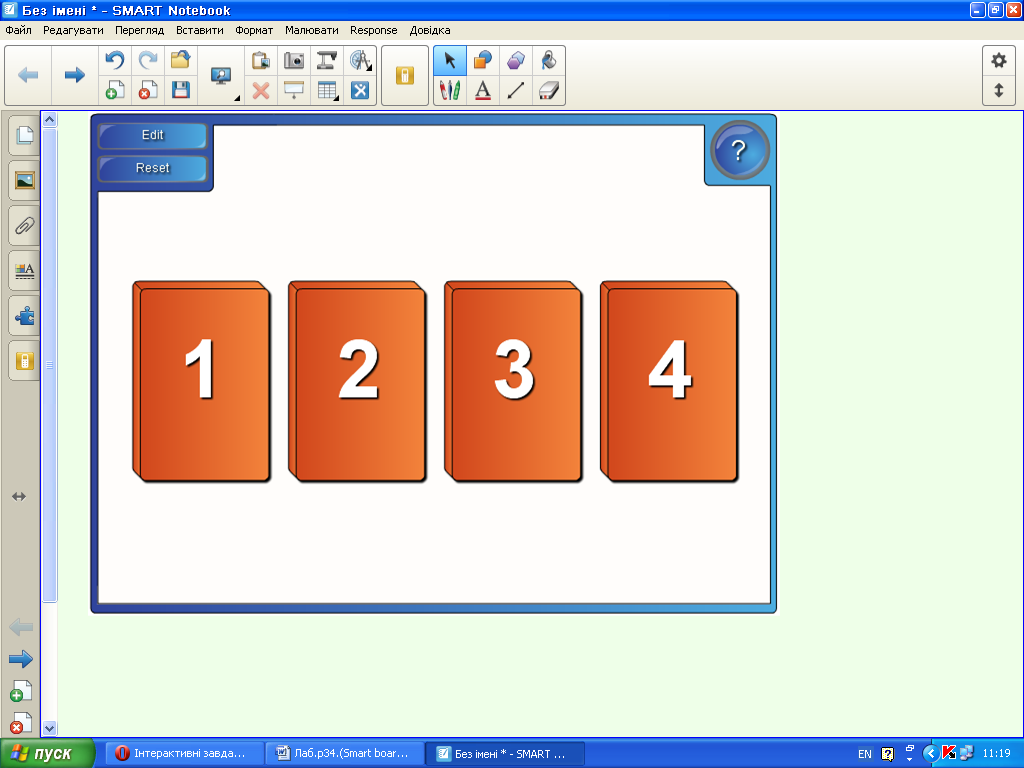1024x768 pixels.
Task: Open view screens monitor icon
Action: tap(221, 76)
